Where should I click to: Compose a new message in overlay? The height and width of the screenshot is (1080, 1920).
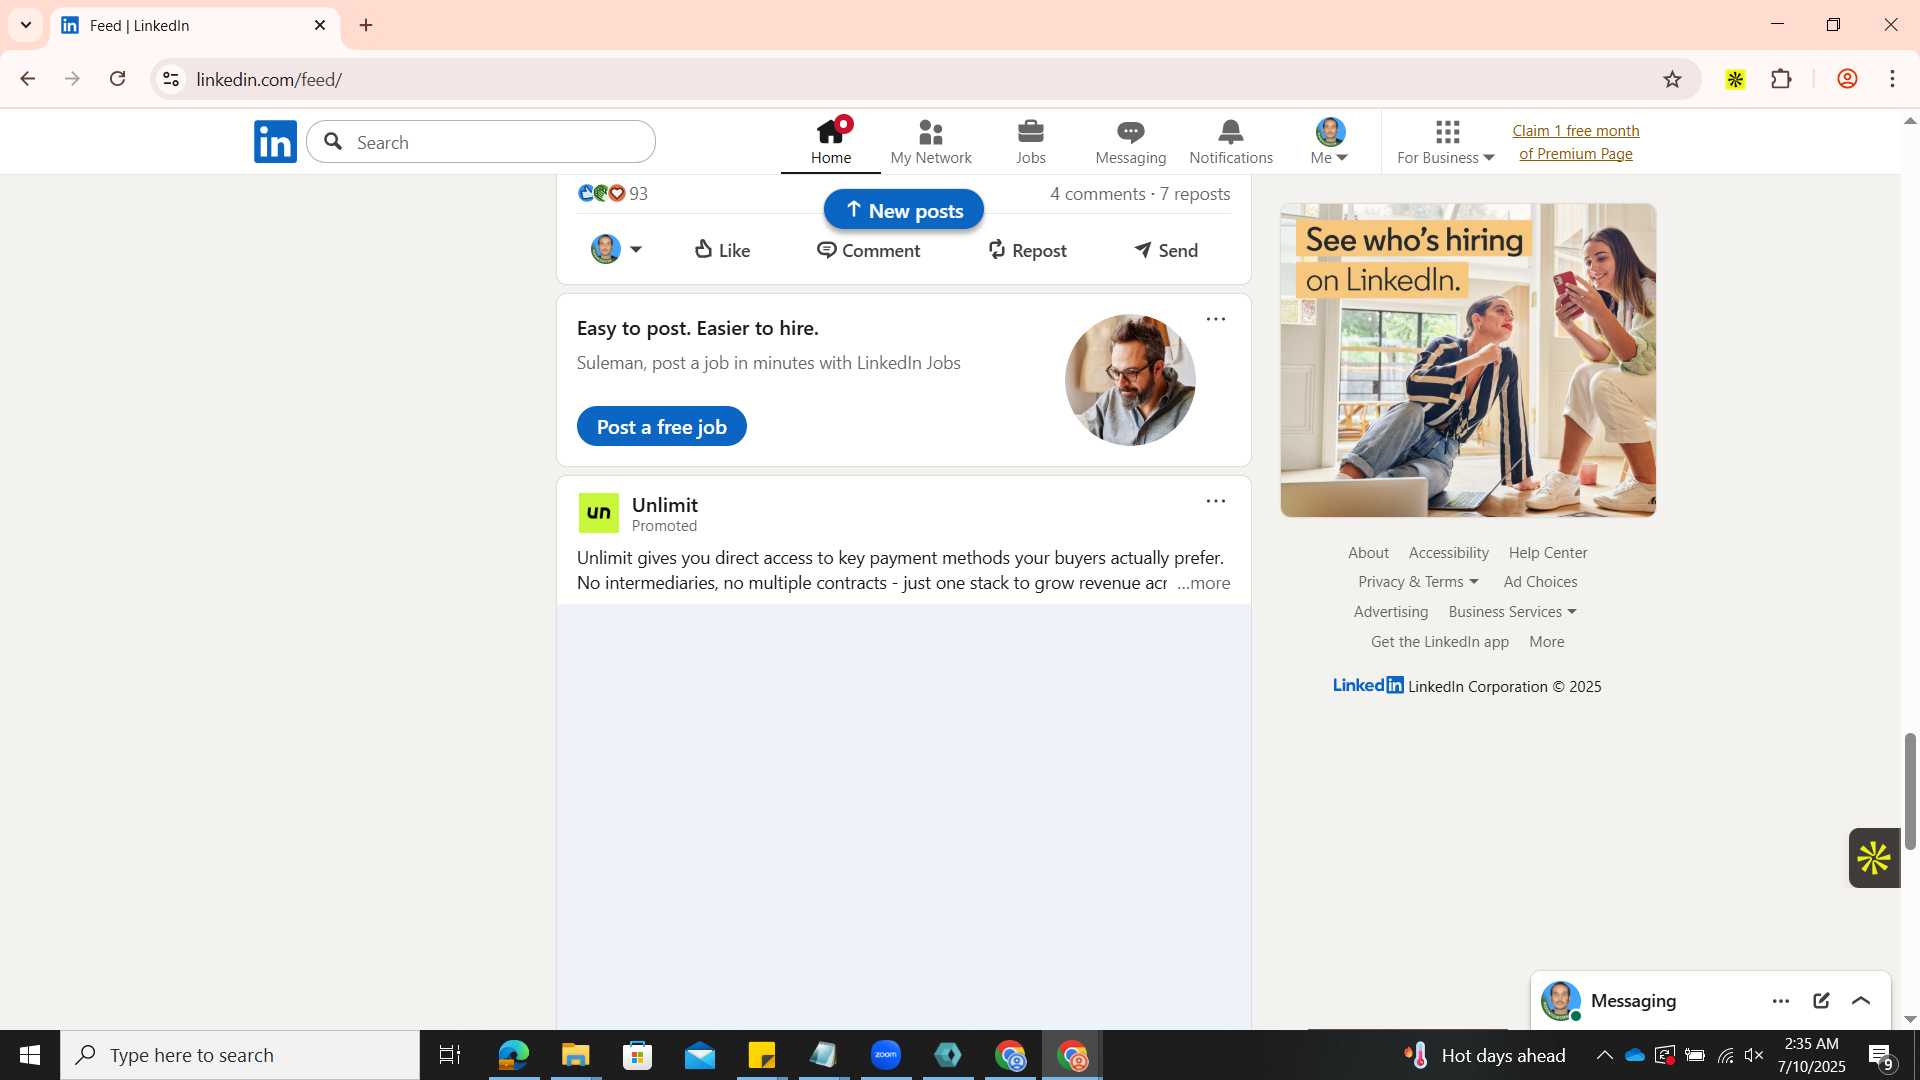pos(1821,1001)
